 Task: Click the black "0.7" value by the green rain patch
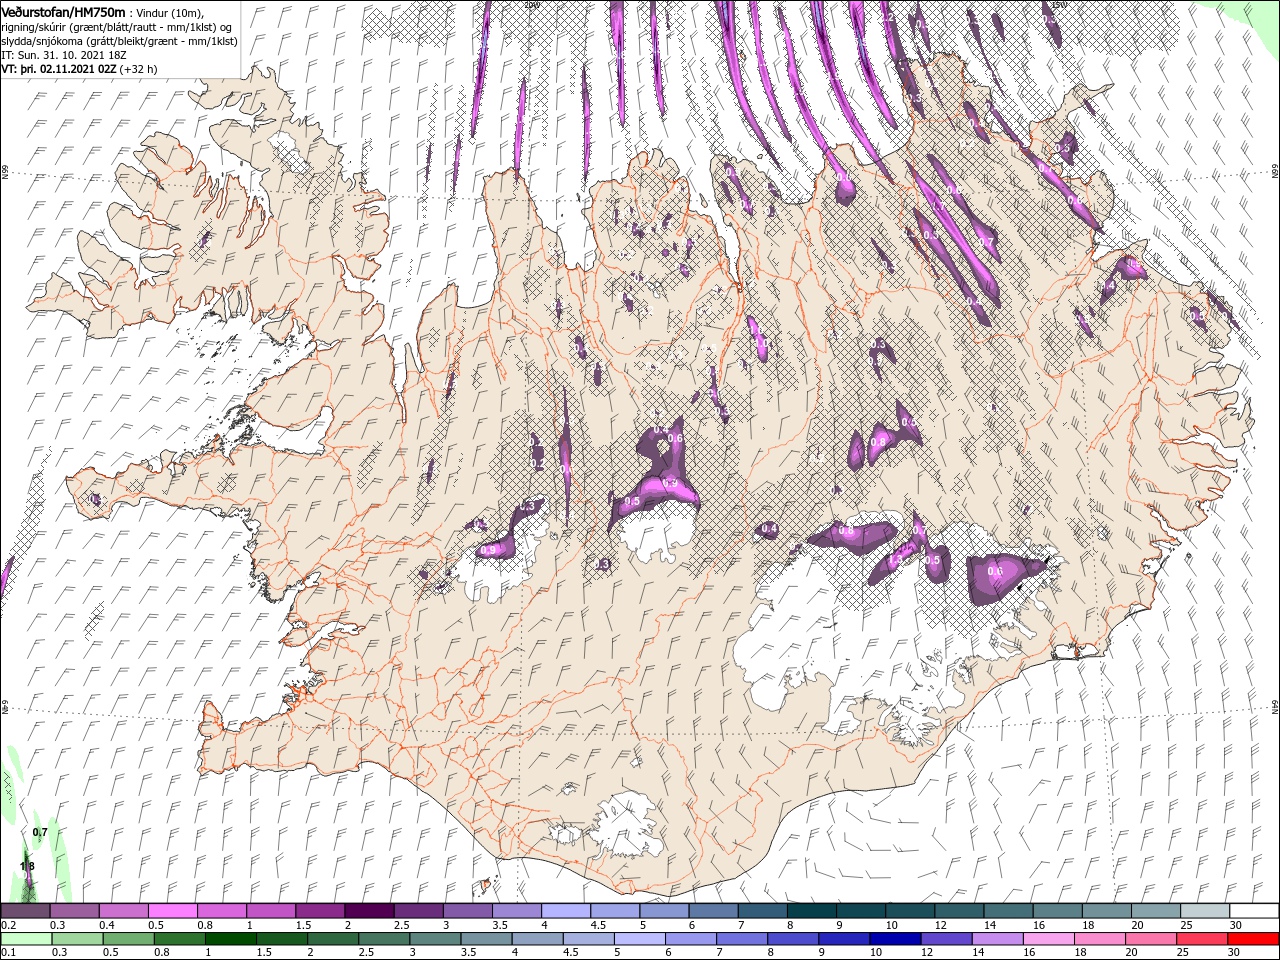40,832
